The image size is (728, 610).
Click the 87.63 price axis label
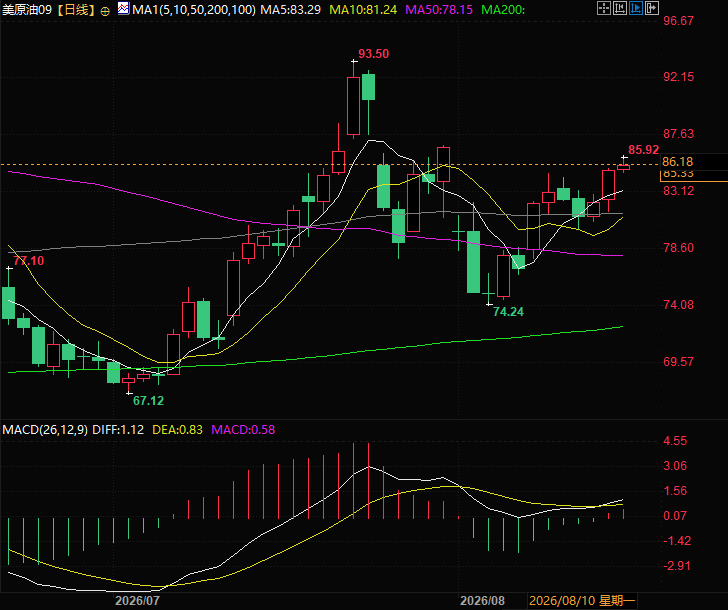point(678,134)
